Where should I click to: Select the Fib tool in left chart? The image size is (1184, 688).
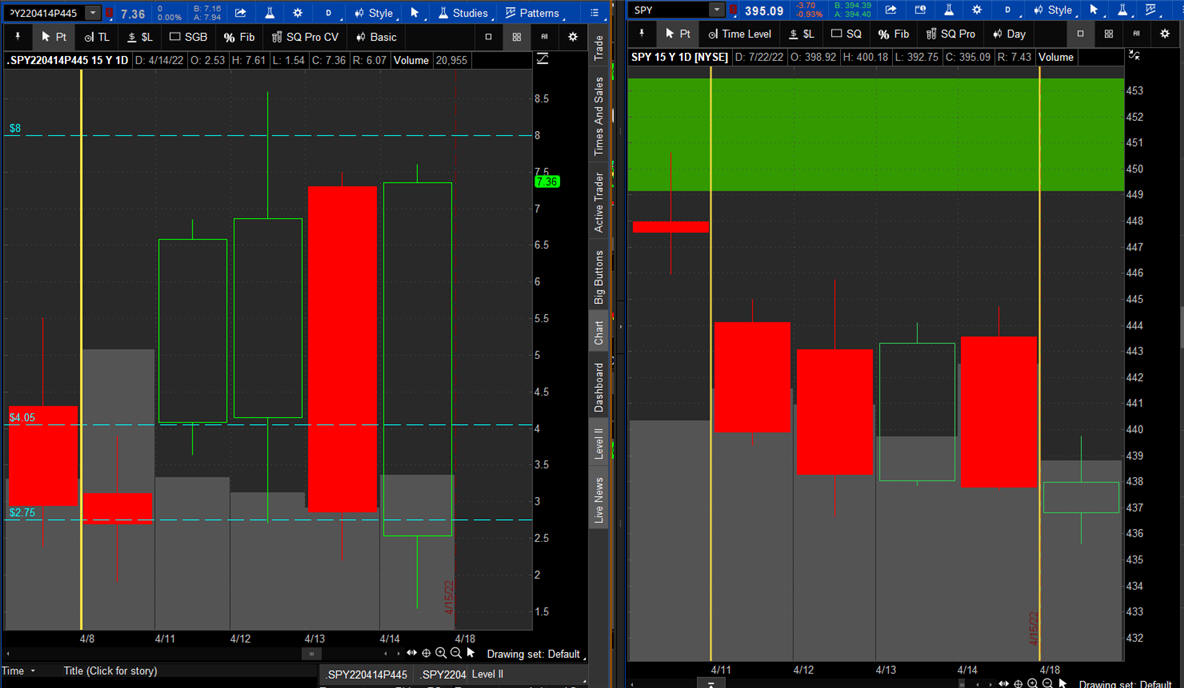coord(239,37)
